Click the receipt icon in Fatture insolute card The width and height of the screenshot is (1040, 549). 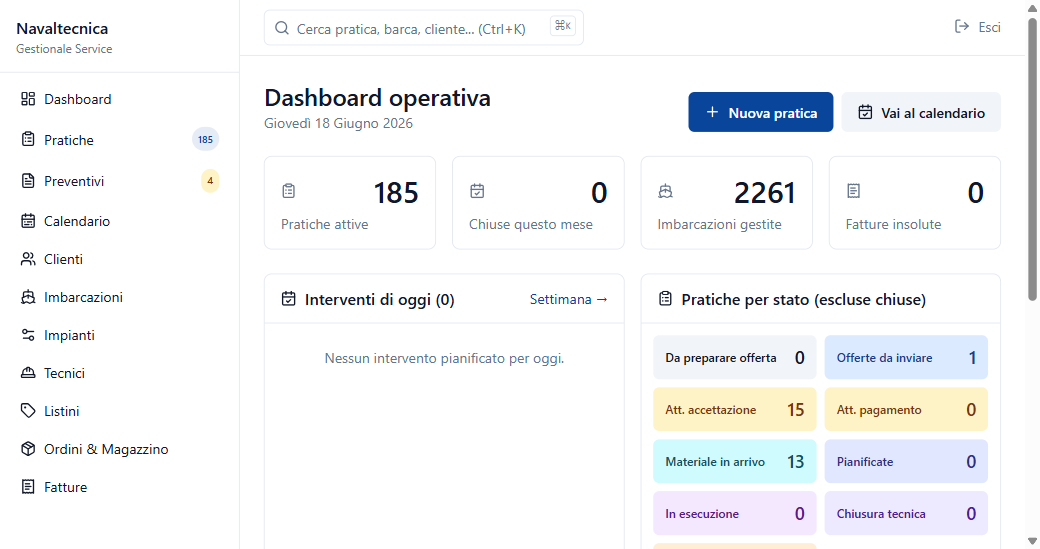tap(854, 191)
